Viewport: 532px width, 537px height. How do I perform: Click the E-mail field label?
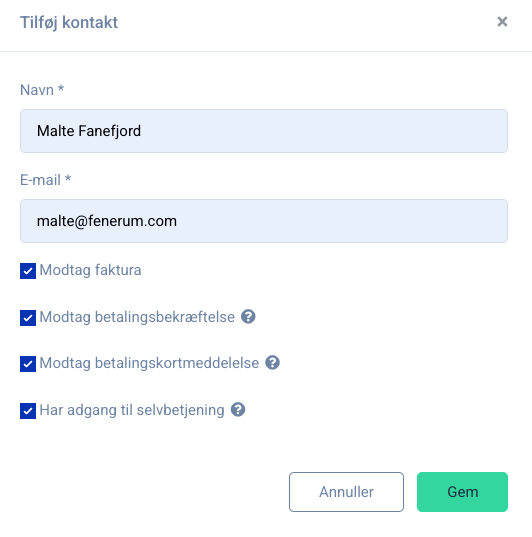[45, 180]
